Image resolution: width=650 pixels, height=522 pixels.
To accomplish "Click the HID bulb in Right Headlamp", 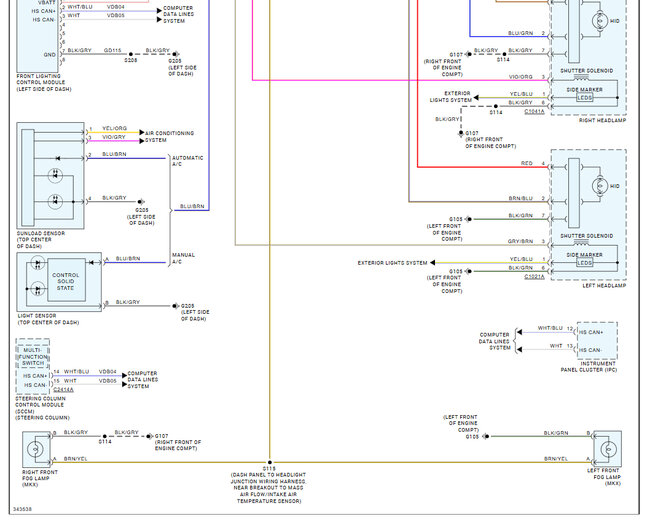I will 600,20.
